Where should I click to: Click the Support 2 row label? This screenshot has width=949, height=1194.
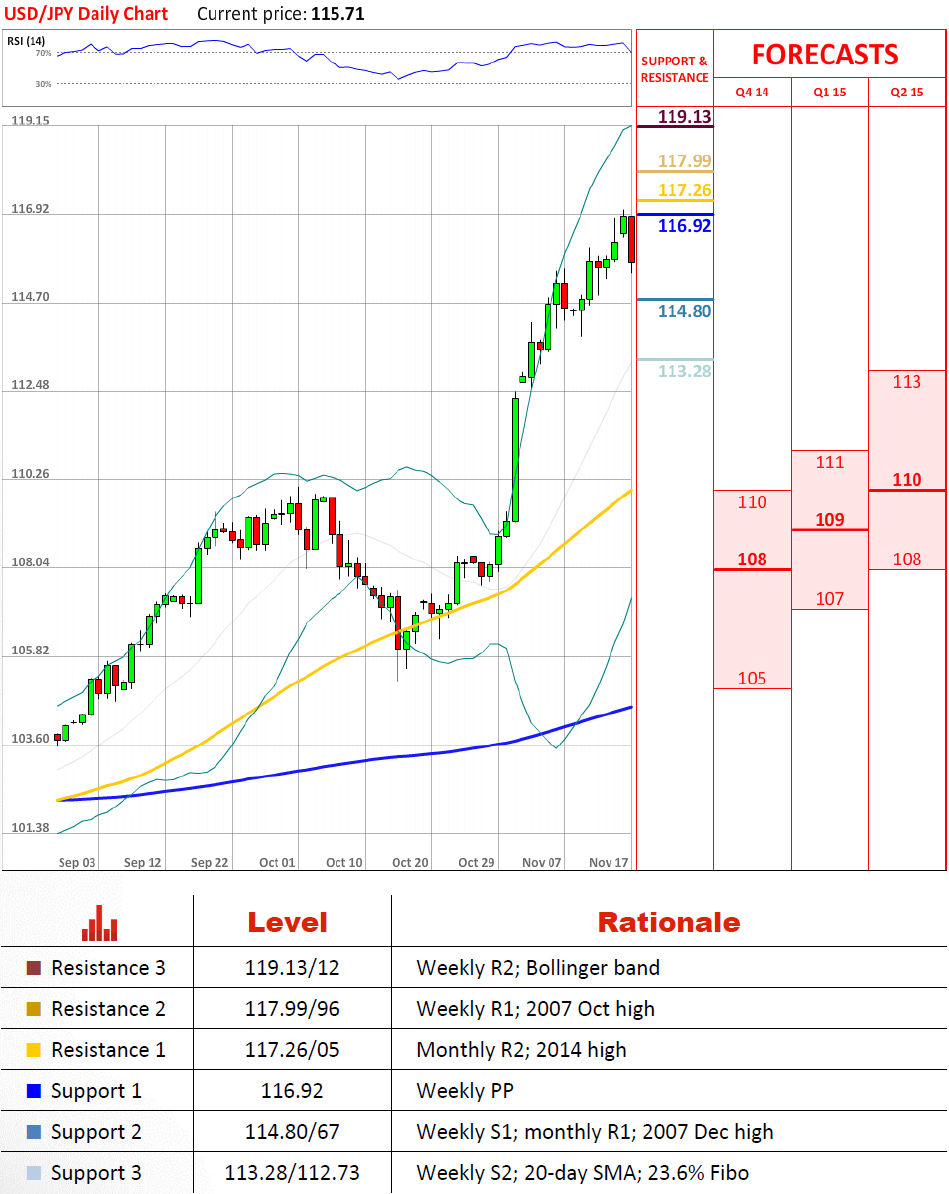tap(96, 1132)
